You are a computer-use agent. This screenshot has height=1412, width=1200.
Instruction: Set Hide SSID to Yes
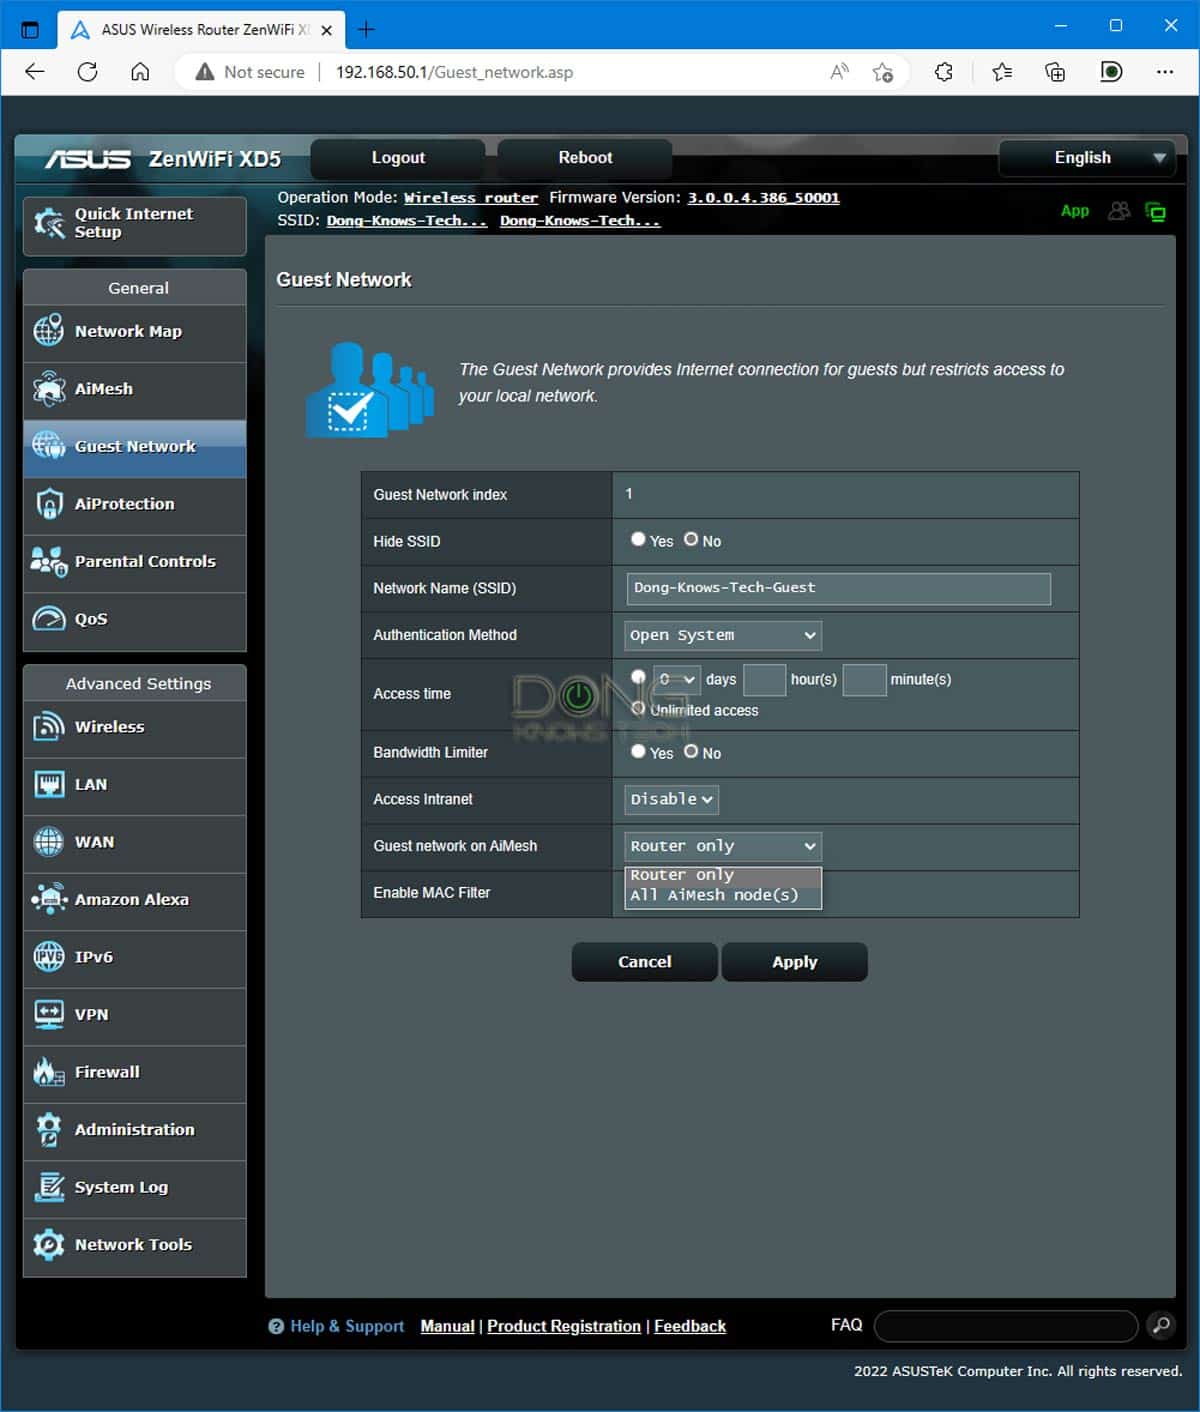[638, 539]
